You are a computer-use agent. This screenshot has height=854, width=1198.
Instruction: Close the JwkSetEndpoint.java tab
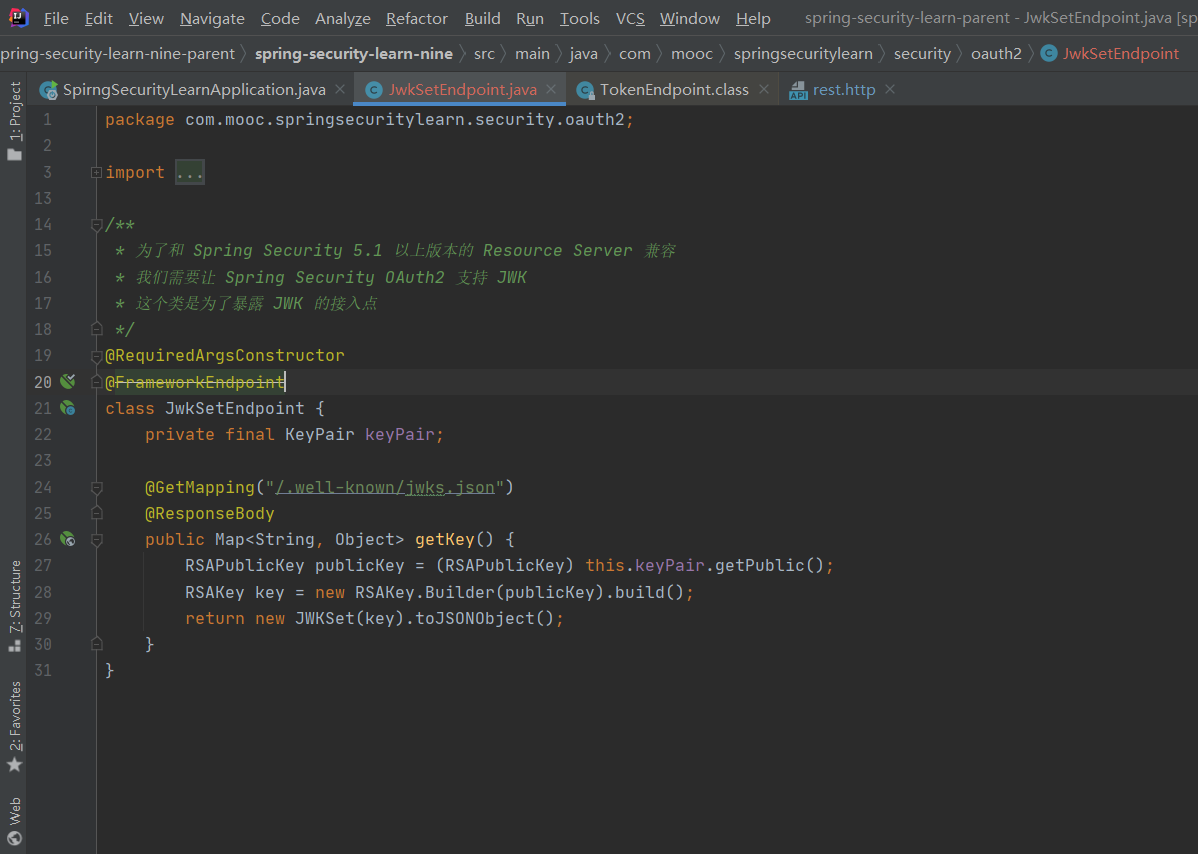(551, 89)
